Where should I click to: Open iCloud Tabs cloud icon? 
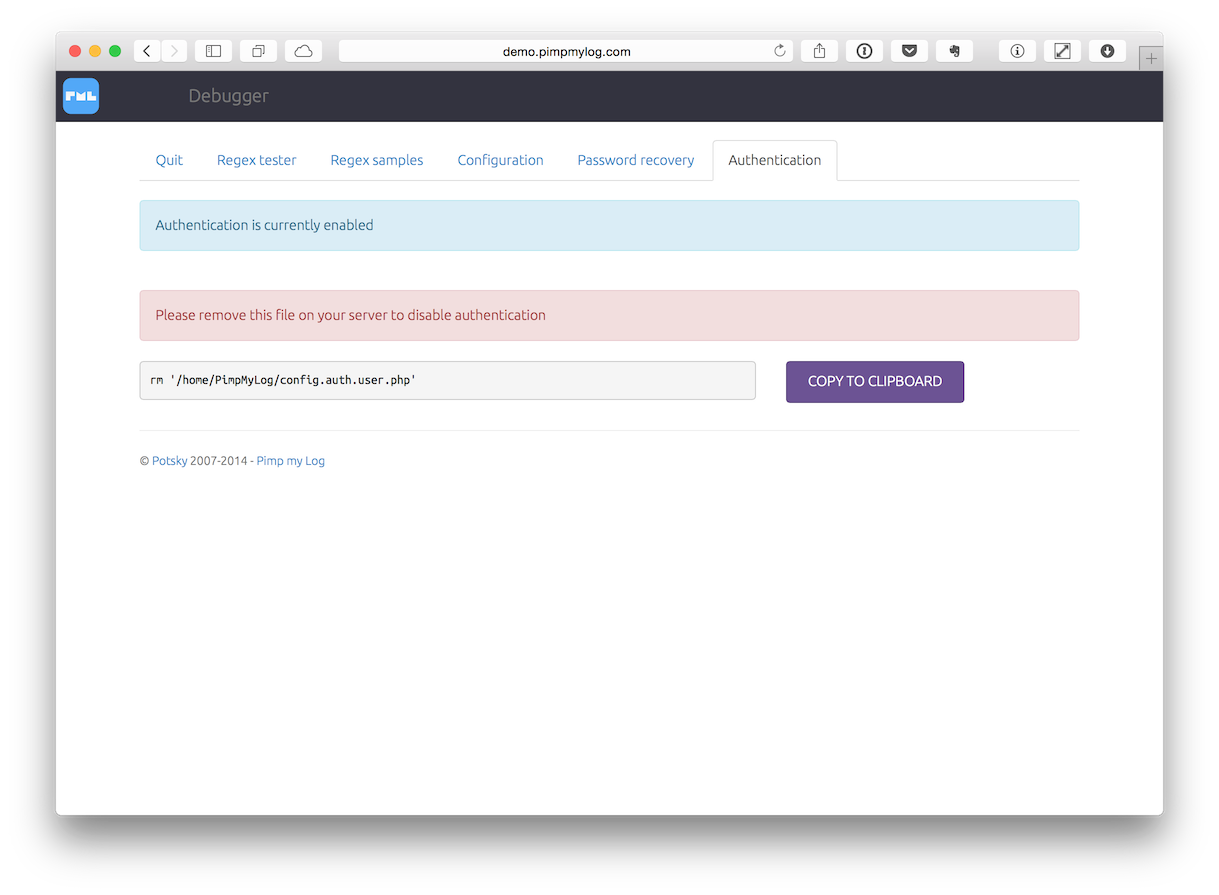point(303,51)
